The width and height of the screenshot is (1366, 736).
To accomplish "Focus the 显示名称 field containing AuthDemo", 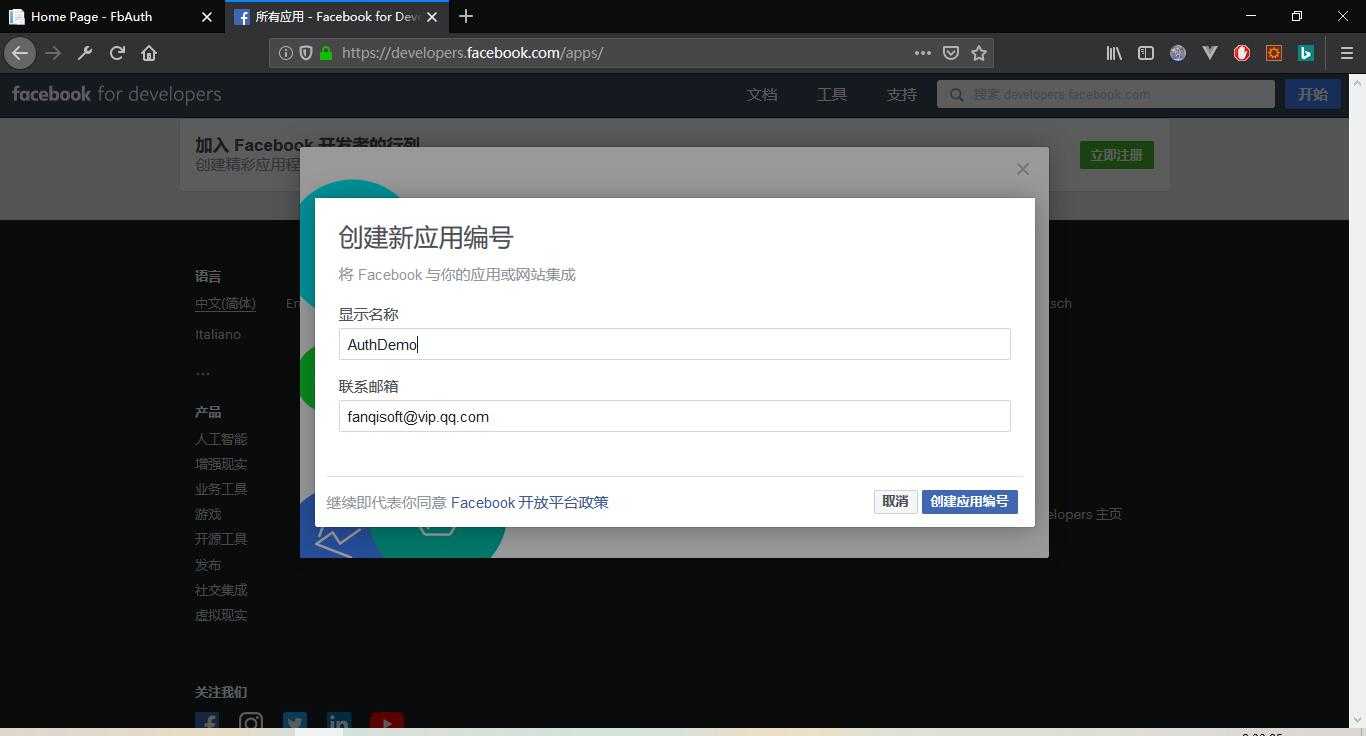I will [x=674, y=344].
